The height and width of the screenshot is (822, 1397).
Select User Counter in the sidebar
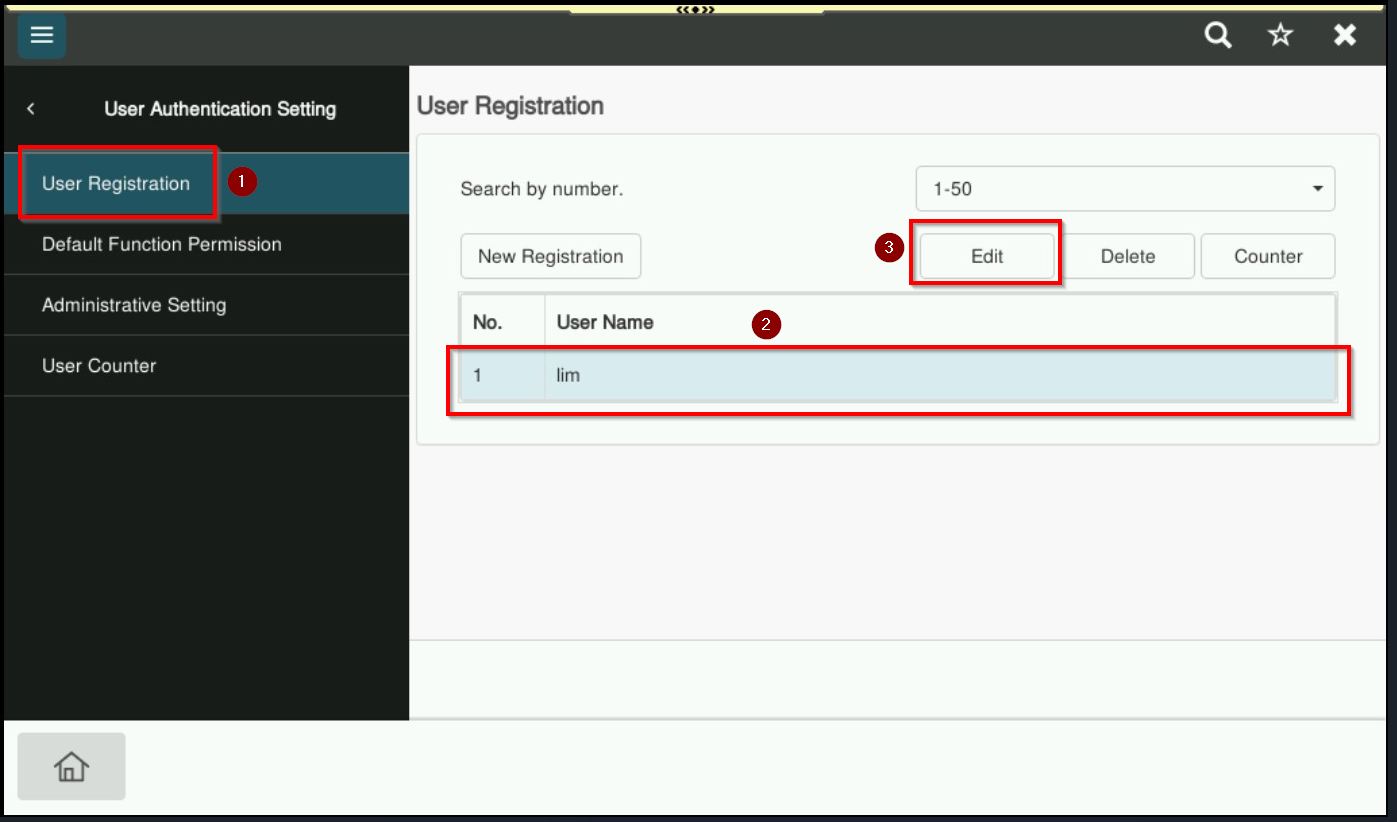tap(99, 366)
